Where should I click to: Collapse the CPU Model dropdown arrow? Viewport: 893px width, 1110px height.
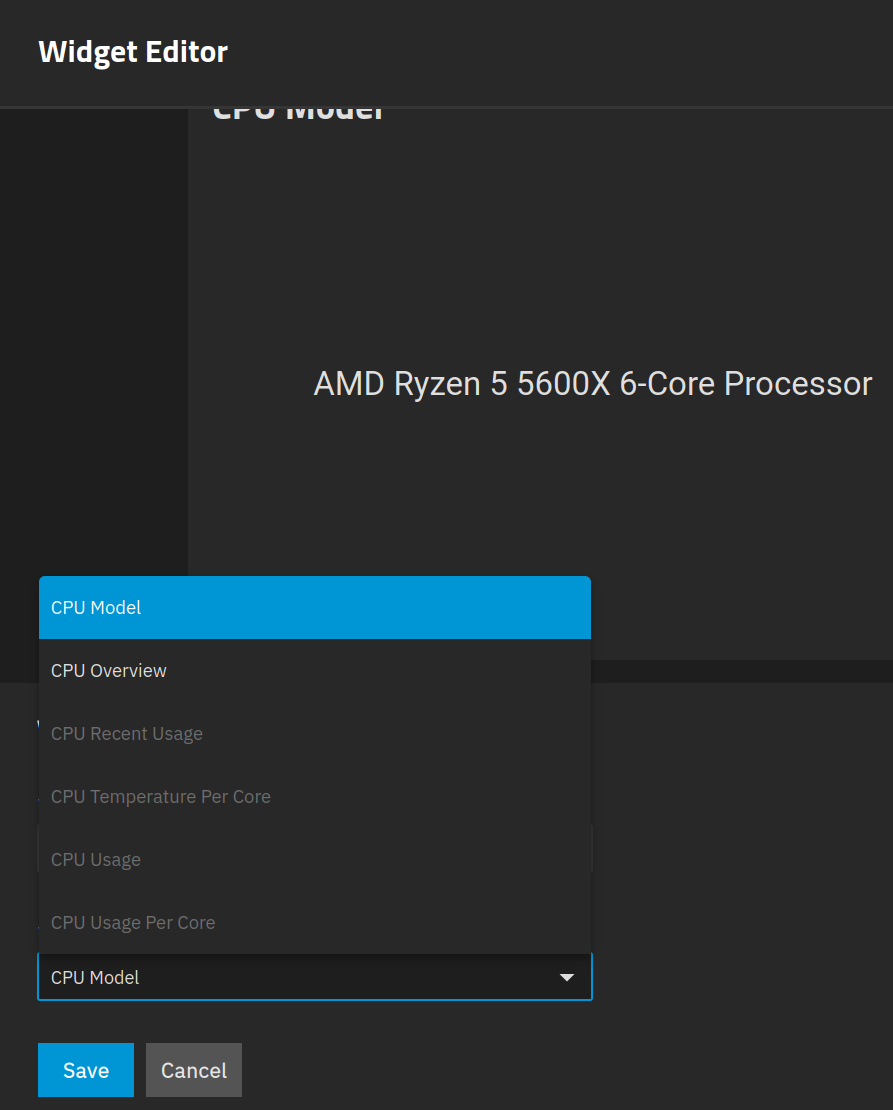coord(567,978)
